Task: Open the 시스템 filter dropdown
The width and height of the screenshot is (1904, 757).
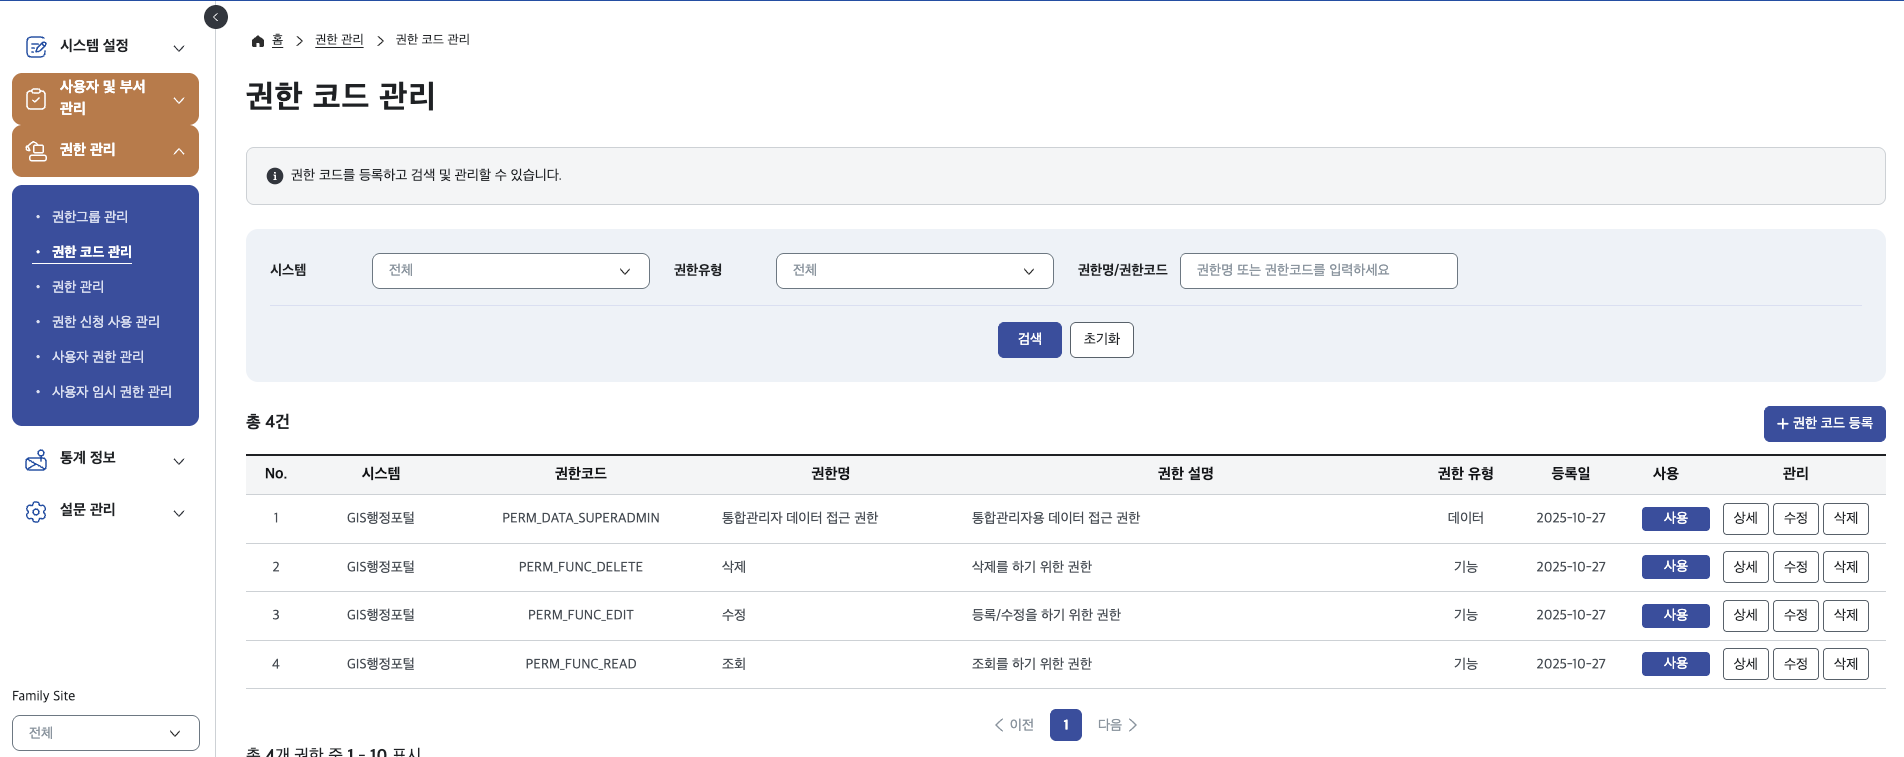Action: (510, 271)
